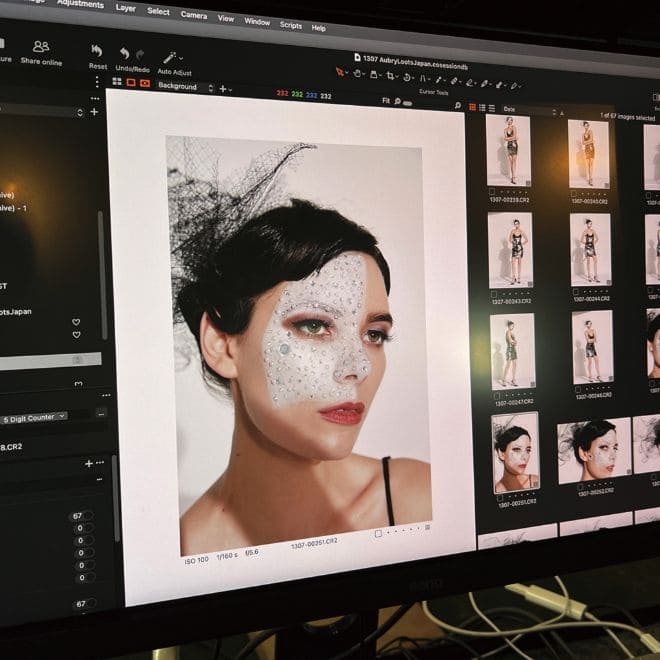Open the 5 Digit Counter dropdown
Screen dimensions: 660x660
click(x=34, y=418)
